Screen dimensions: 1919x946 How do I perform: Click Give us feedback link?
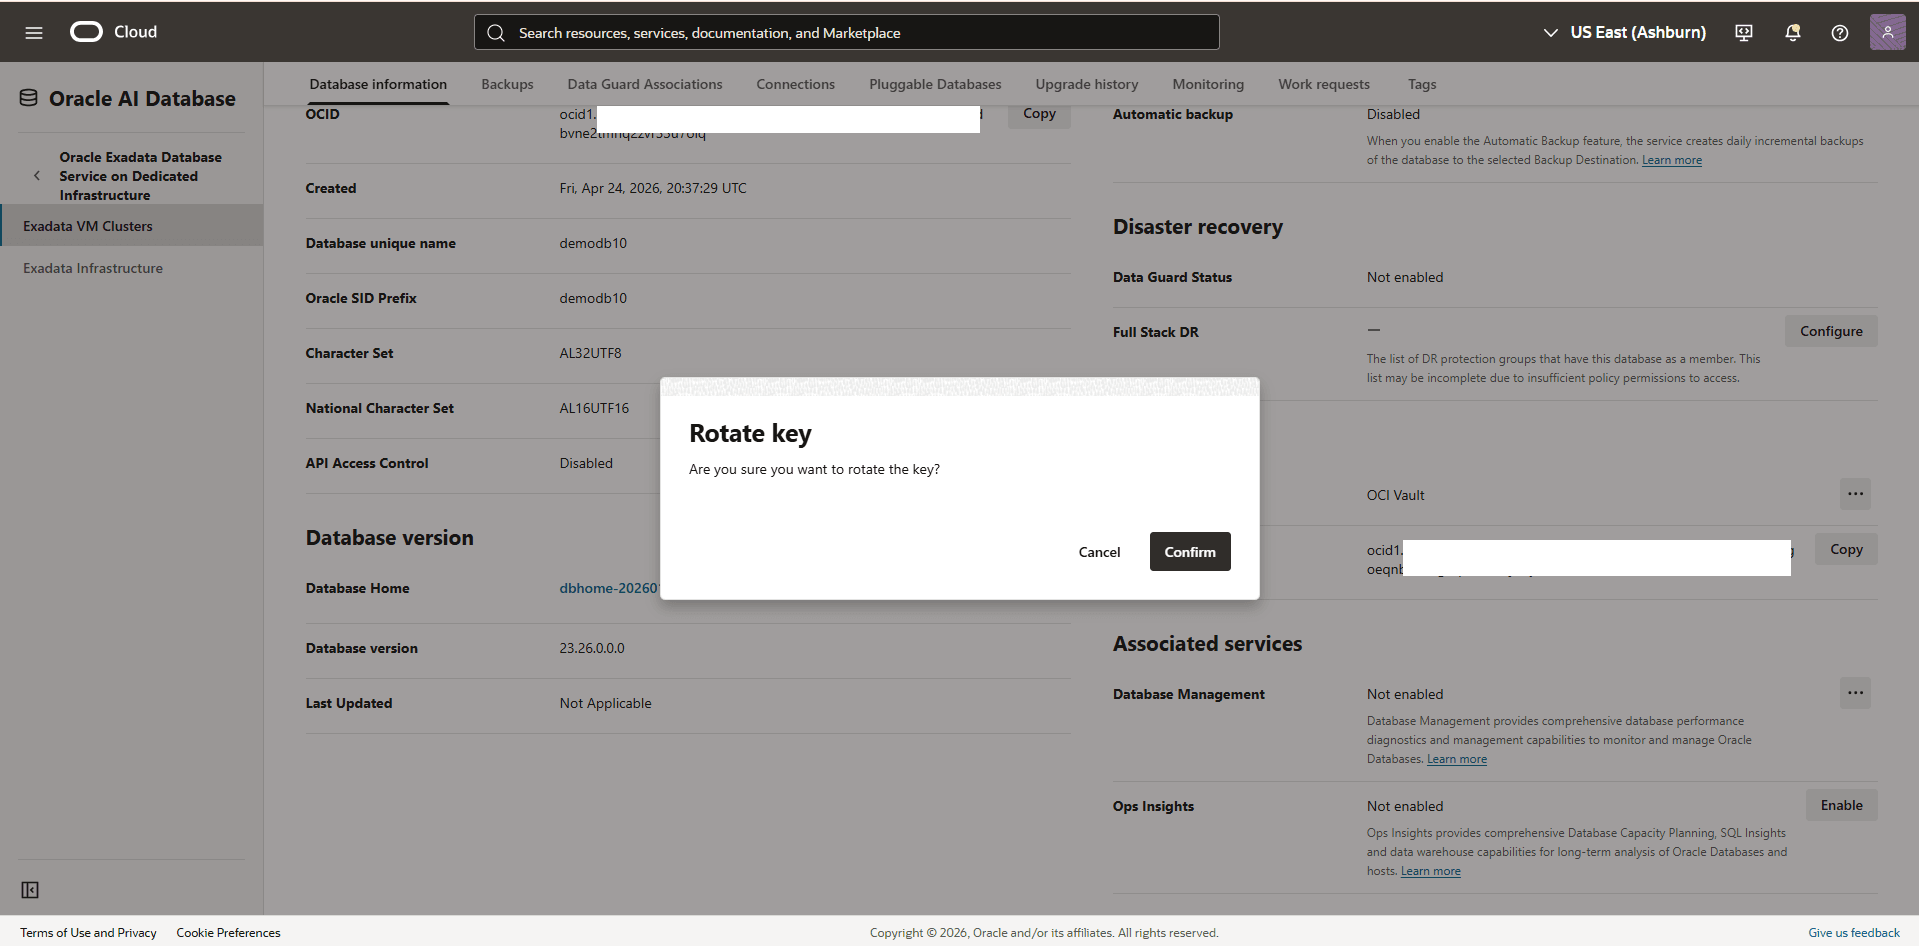click(1853, 933)
